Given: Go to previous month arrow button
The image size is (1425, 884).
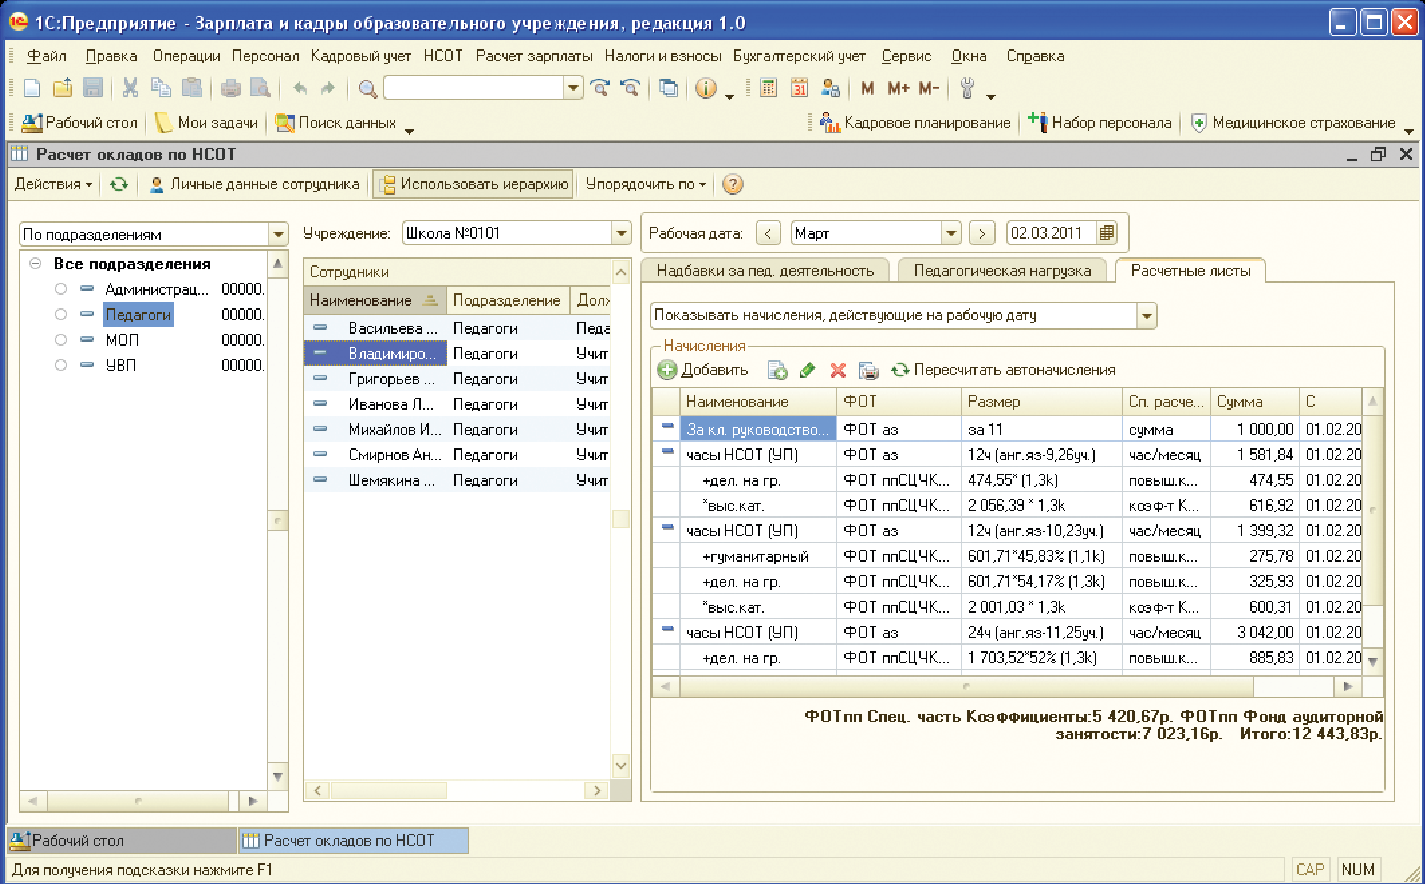Looking at the screenshot, I should (x=768, y=233).
